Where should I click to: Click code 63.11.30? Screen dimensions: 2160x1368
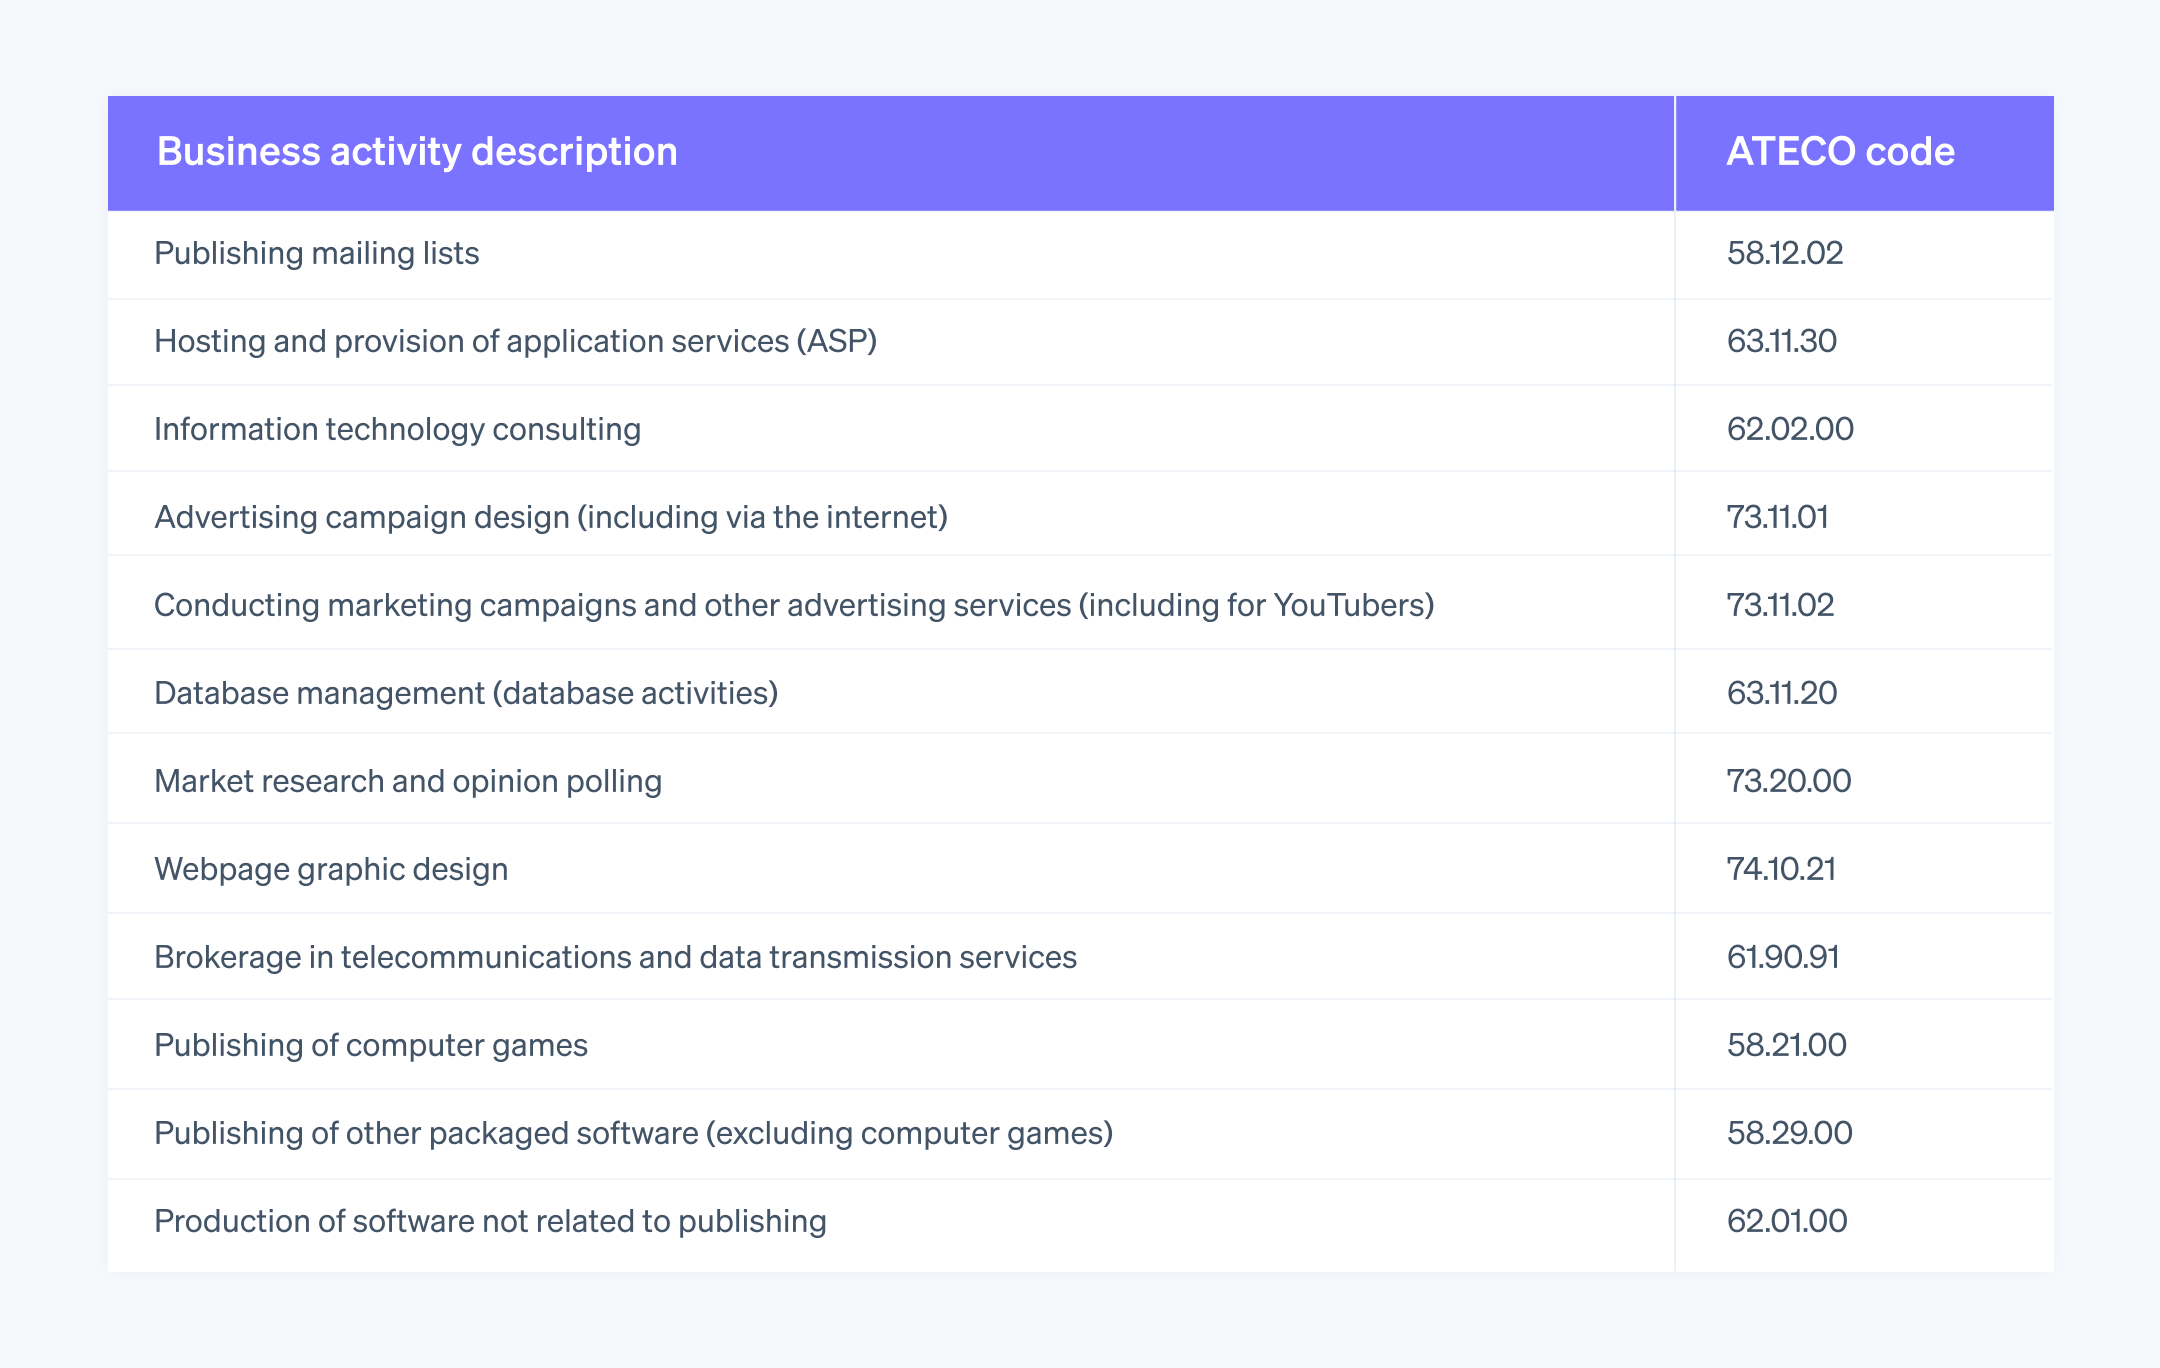pos(1781,341)
